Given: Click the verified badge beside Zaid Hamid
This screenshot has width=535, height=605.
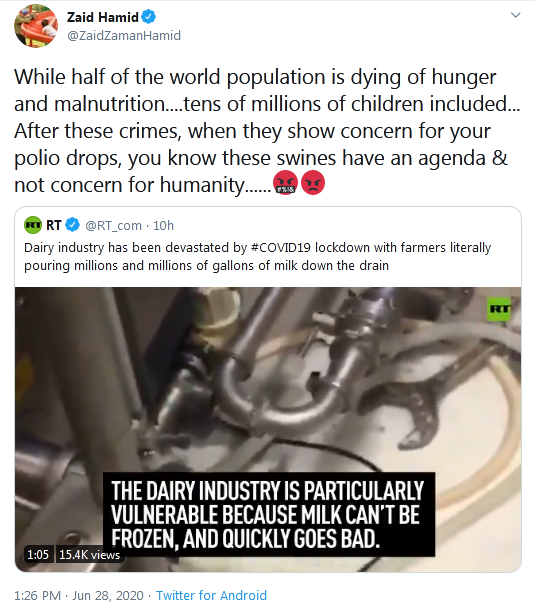Looking at the screenshot, I should click(149, 17).
